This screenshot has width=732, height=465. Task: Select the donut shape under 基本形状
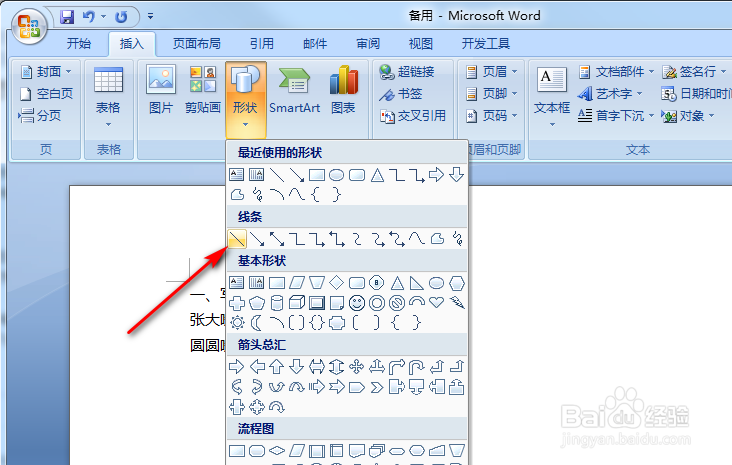[x=377, y=303]
